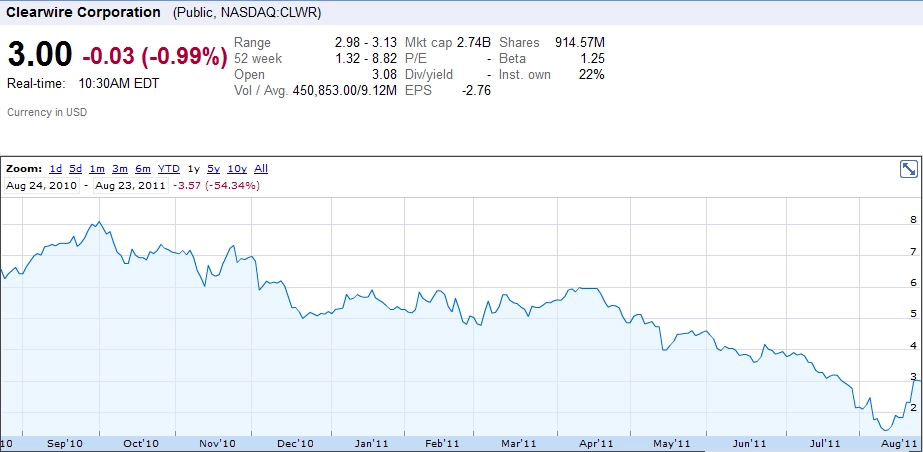Image resolution: width=923 pixels, height=452 pixels.
Task: Edit the end date field Aug 23, 2011
Action: (x=130, y=186)
